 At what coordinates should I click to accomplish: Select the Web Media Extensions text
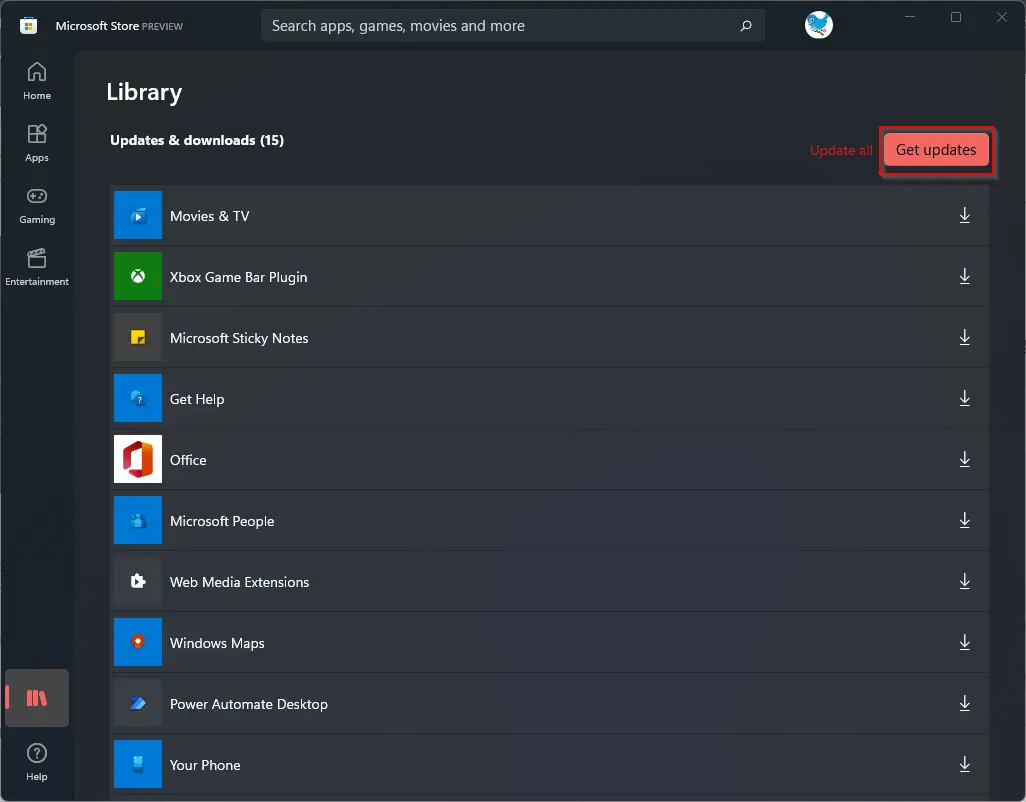tap(239, 582)
